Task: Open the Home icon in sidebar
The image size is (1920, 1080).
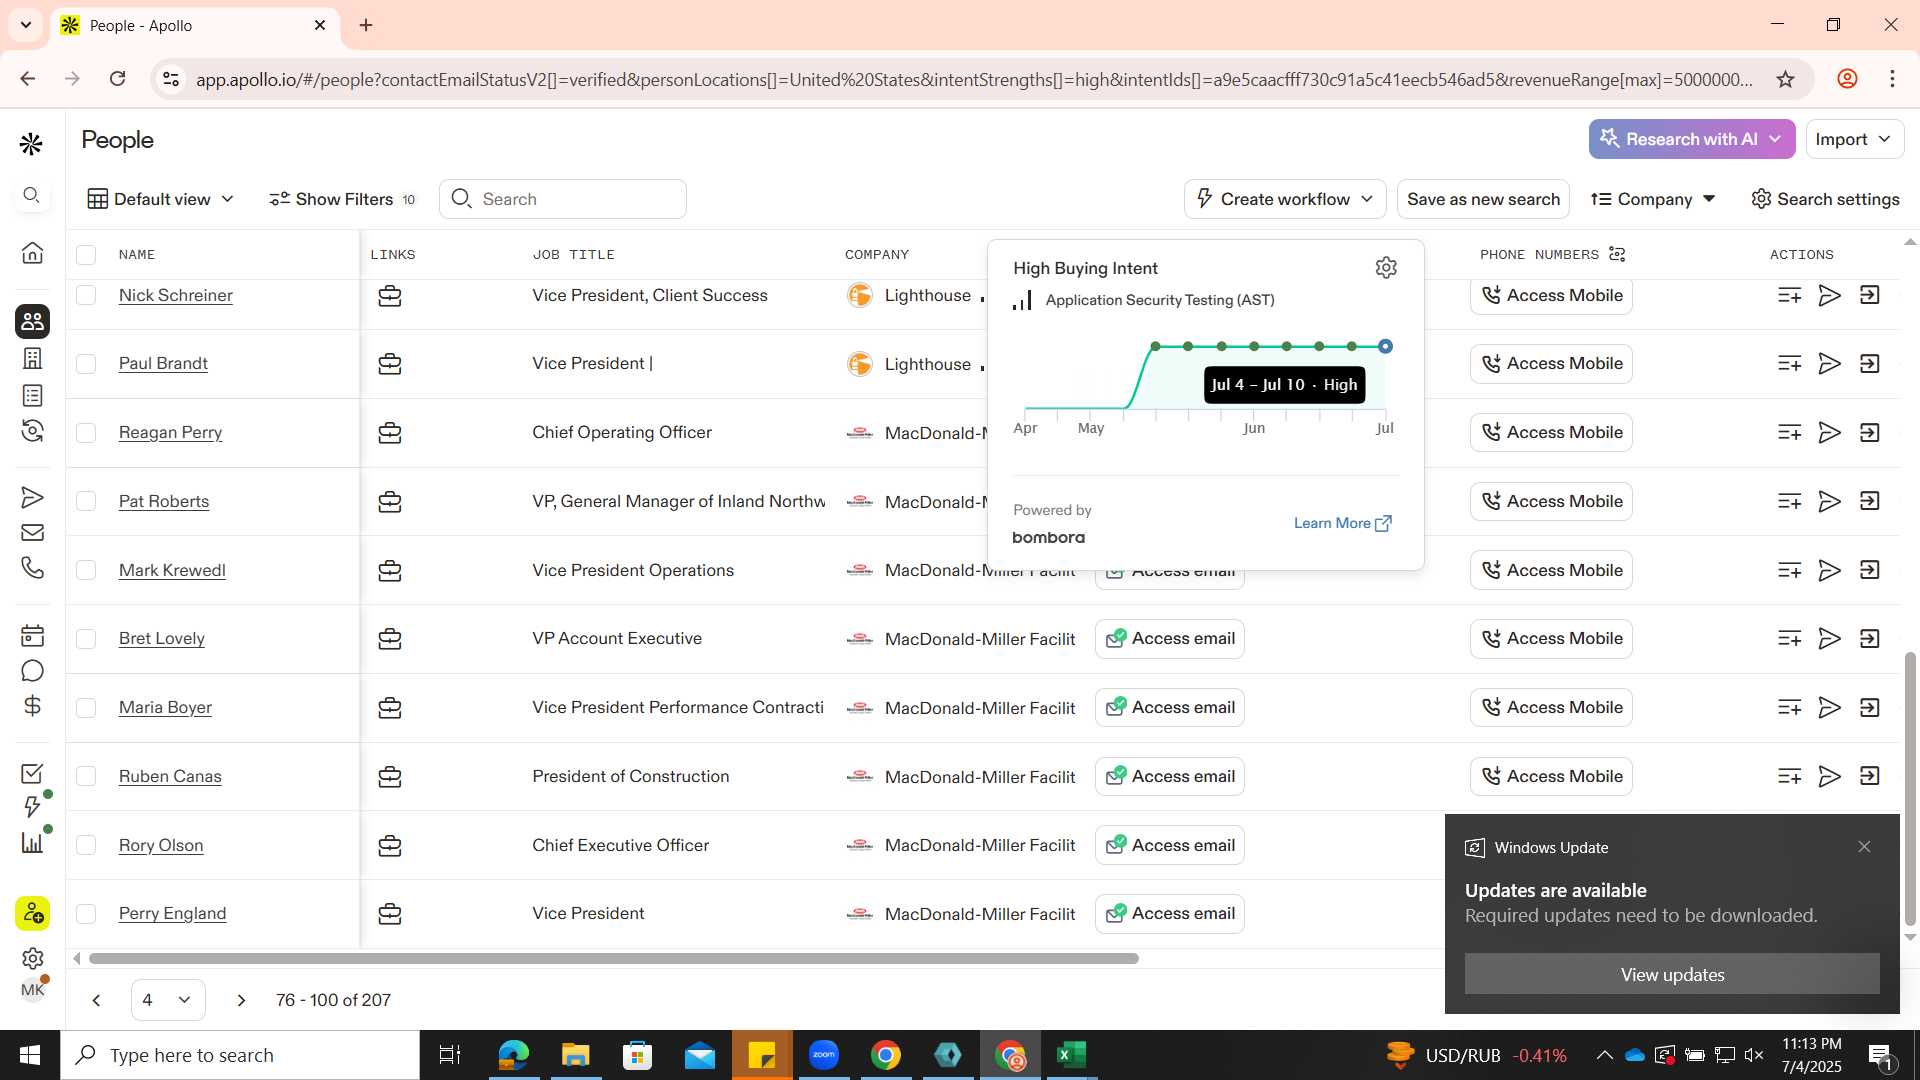Action: (32, 253)
